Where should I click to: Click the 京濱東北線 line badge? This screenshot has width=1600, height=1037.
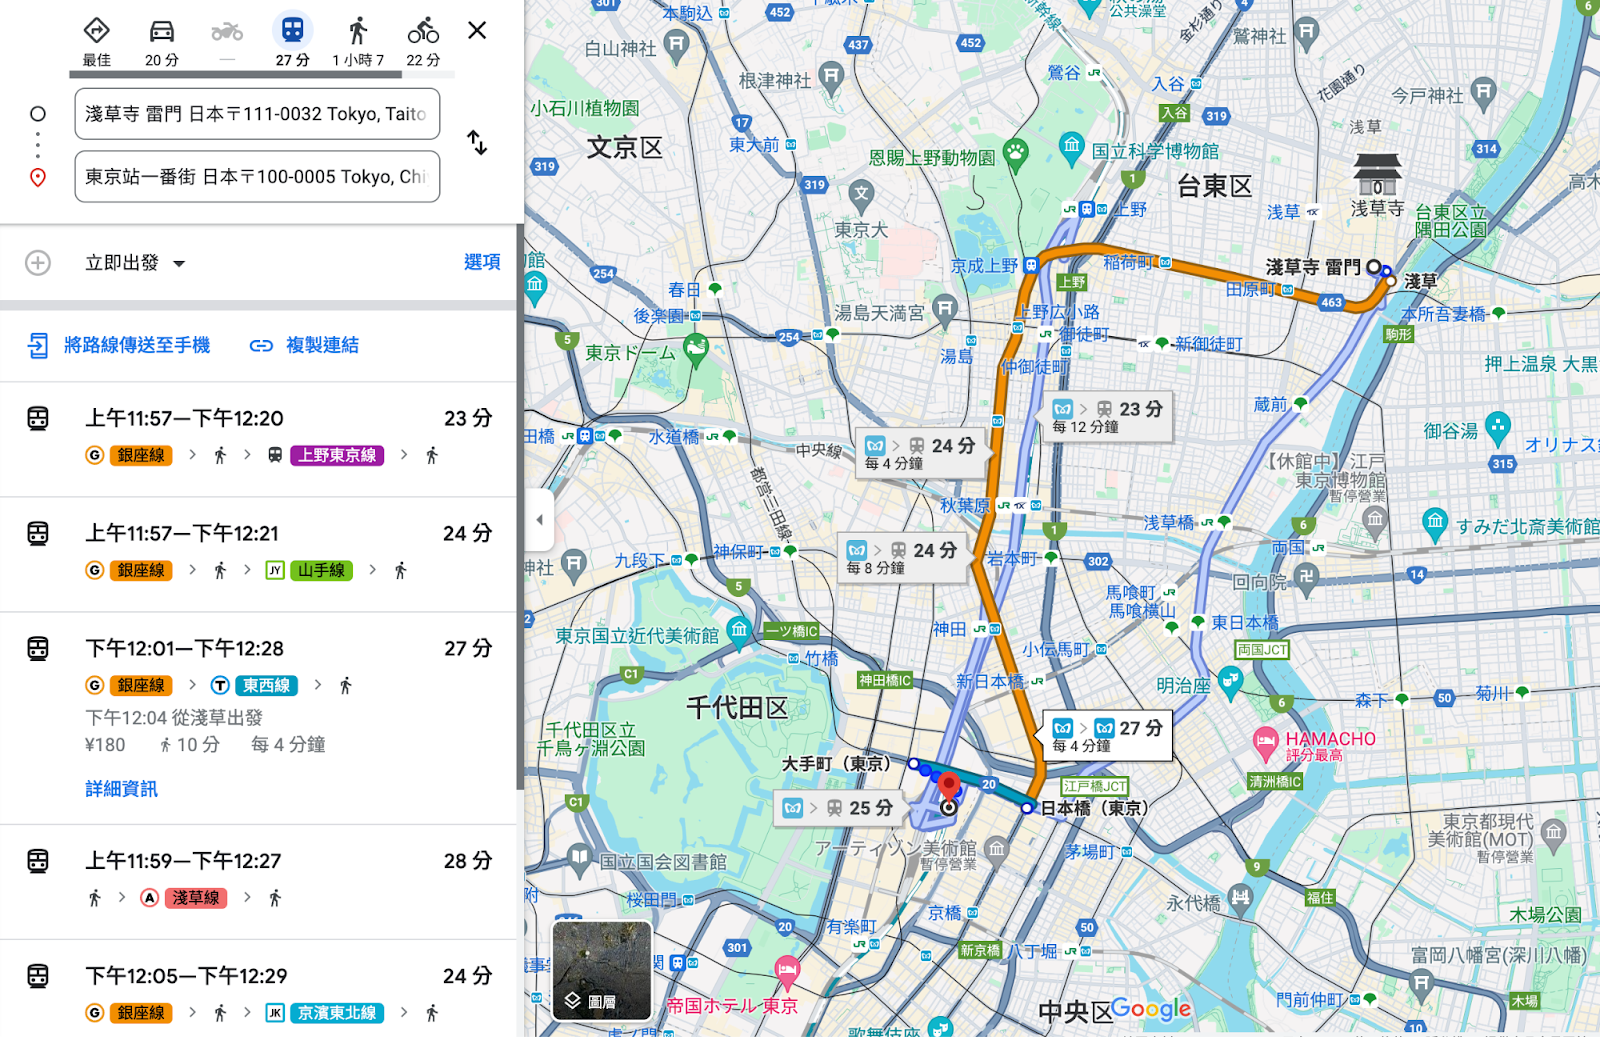338,1013
